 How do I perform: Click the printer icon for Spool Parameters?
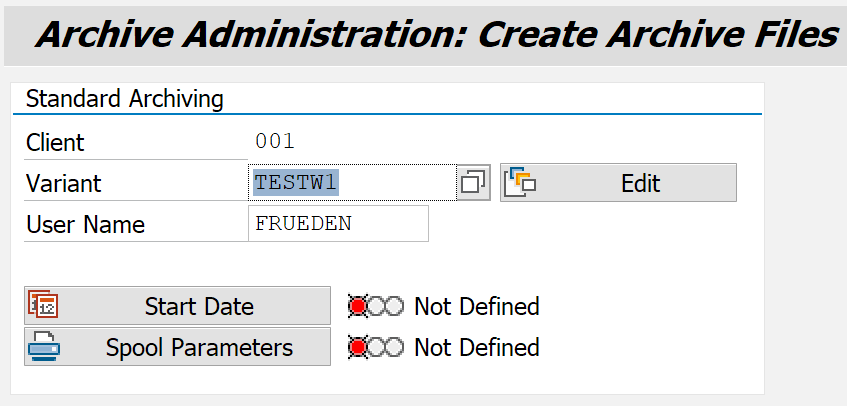tap(42, 347)
